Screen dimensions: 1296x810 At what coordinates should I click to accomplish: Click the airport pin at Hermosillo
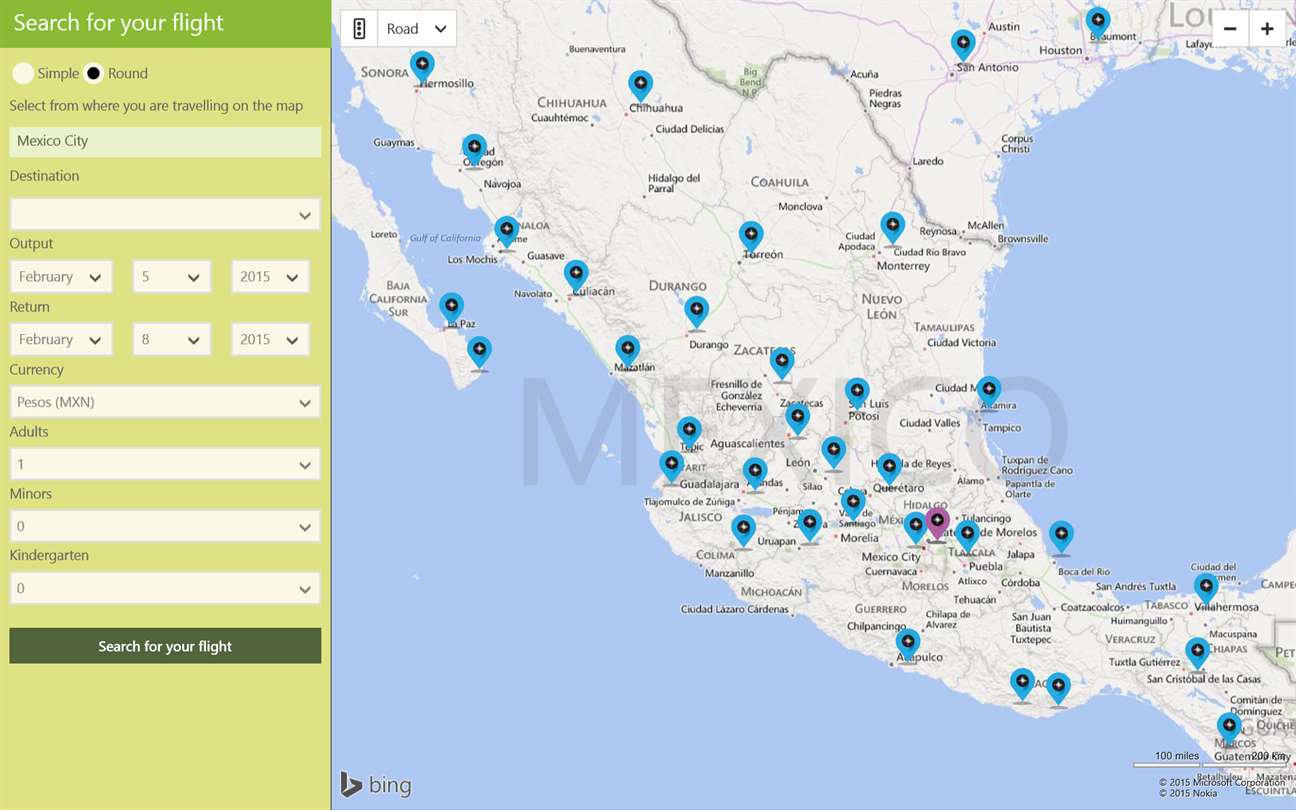423,67
